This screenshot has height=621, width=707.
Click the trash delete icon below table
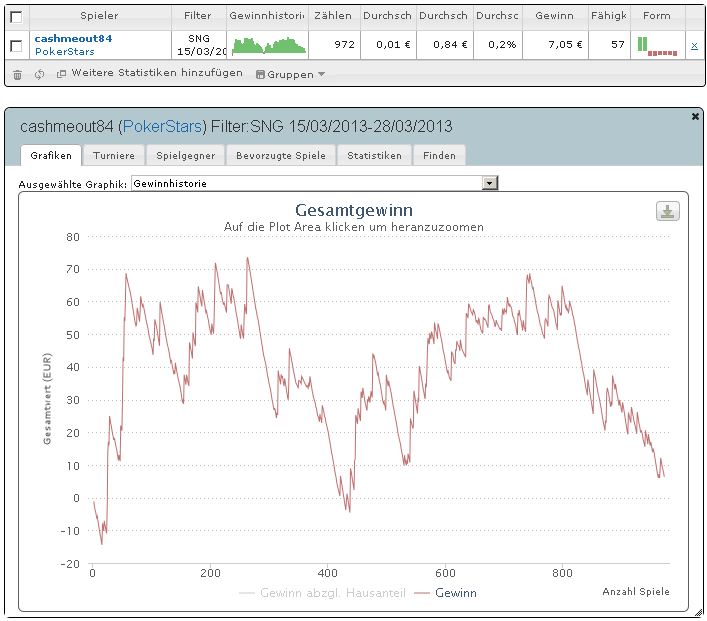click(x=17, y=75)
